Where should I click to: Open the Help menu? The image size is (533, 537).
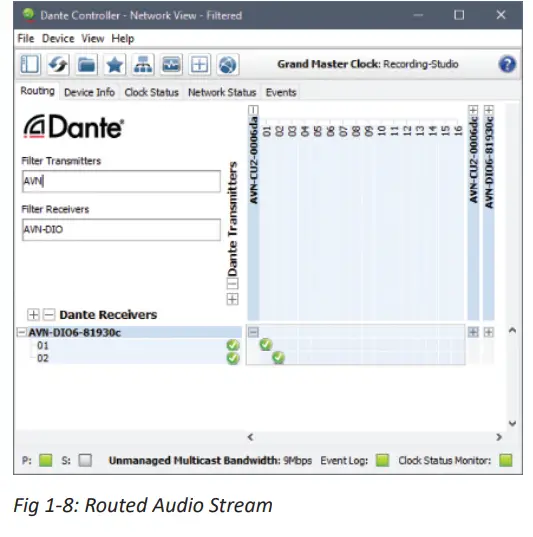pos(123,38)
